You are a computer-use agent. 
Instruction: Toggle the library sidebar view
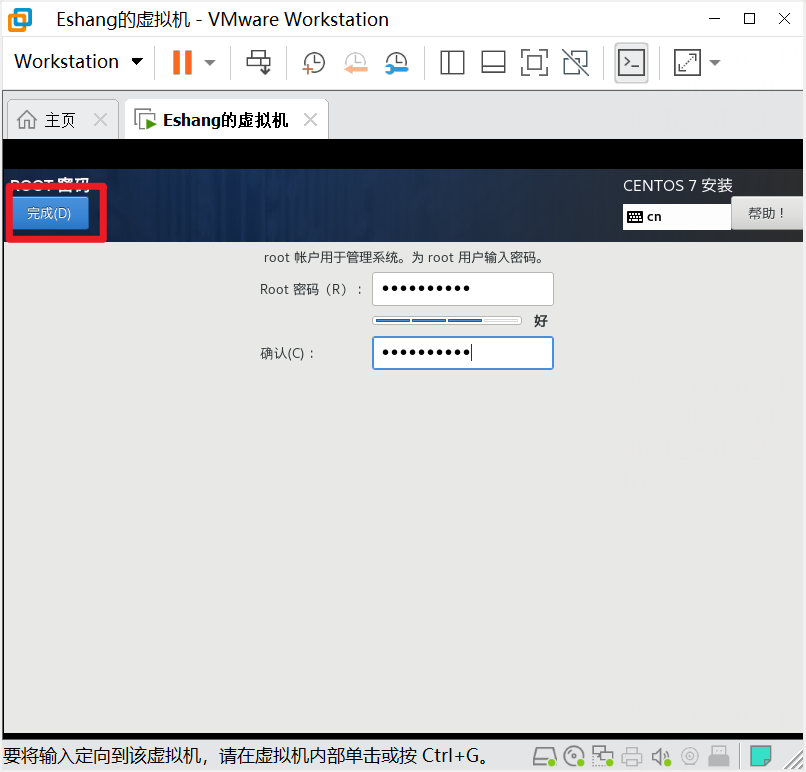coord(452,63)
